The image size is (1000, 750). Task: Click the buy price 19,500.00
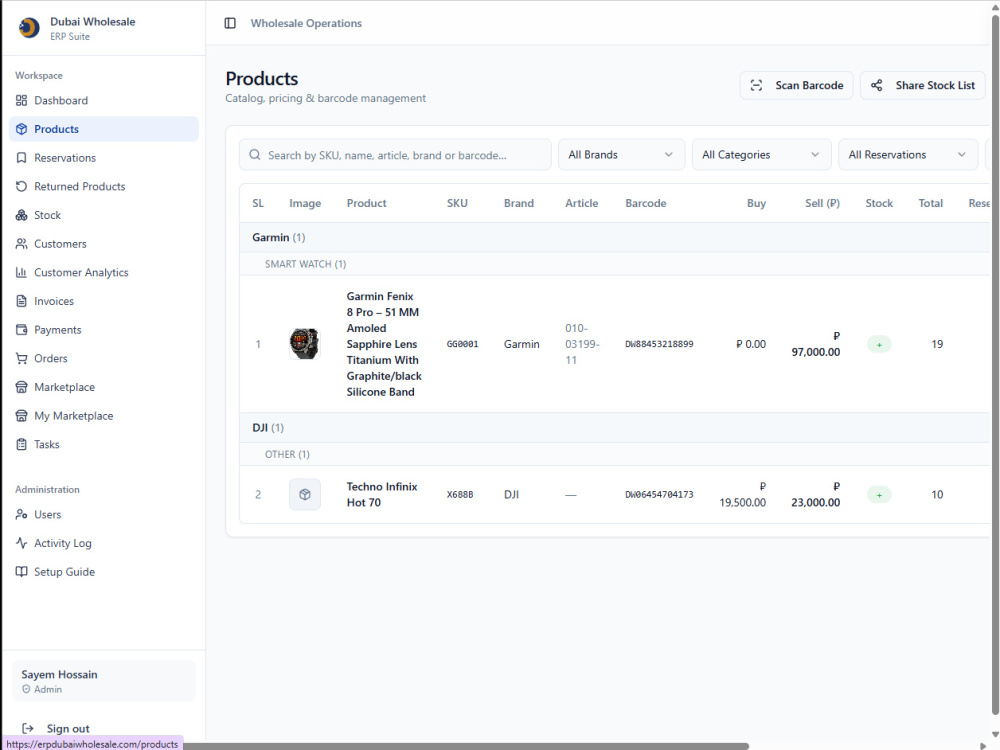pos(742,494)
